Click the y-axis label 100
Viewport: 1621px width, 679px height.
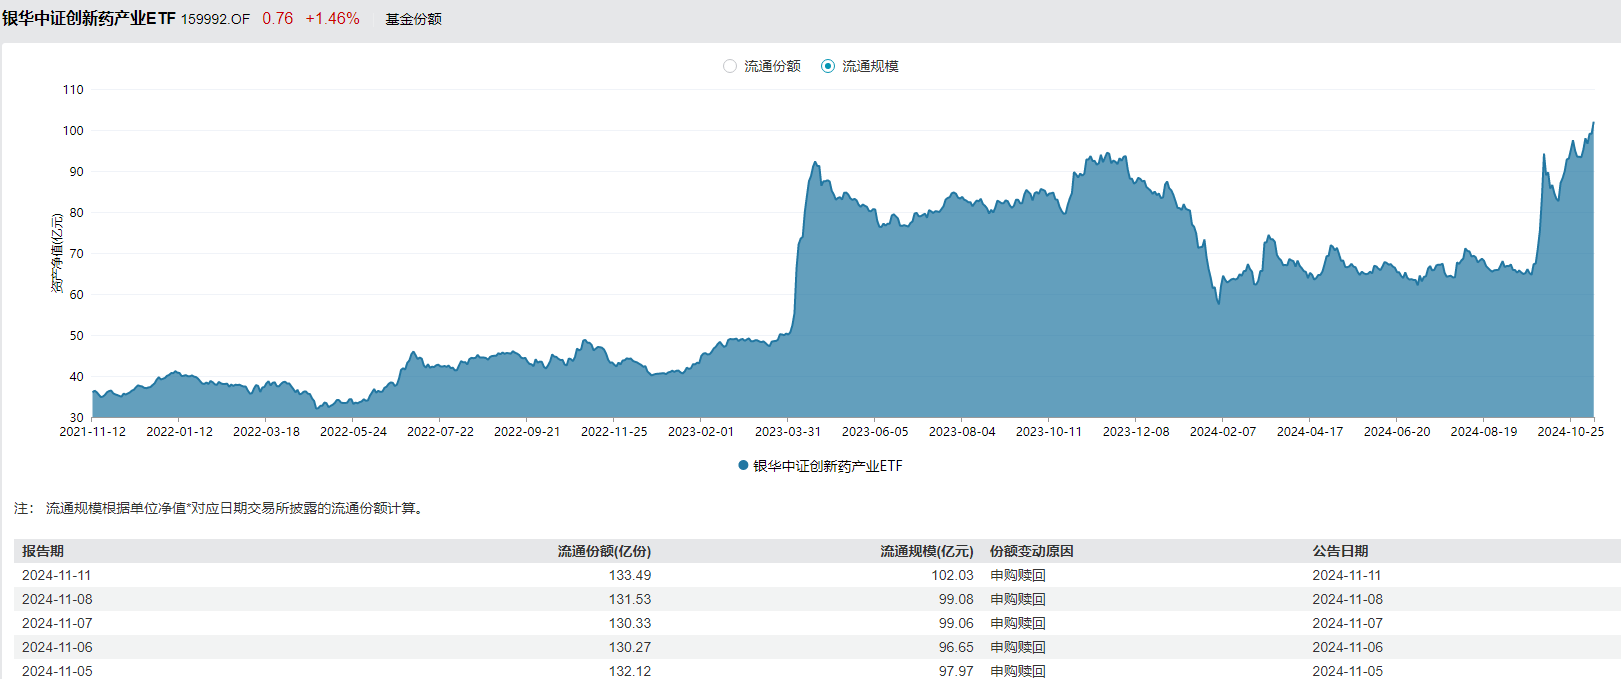tap(73, 130)
